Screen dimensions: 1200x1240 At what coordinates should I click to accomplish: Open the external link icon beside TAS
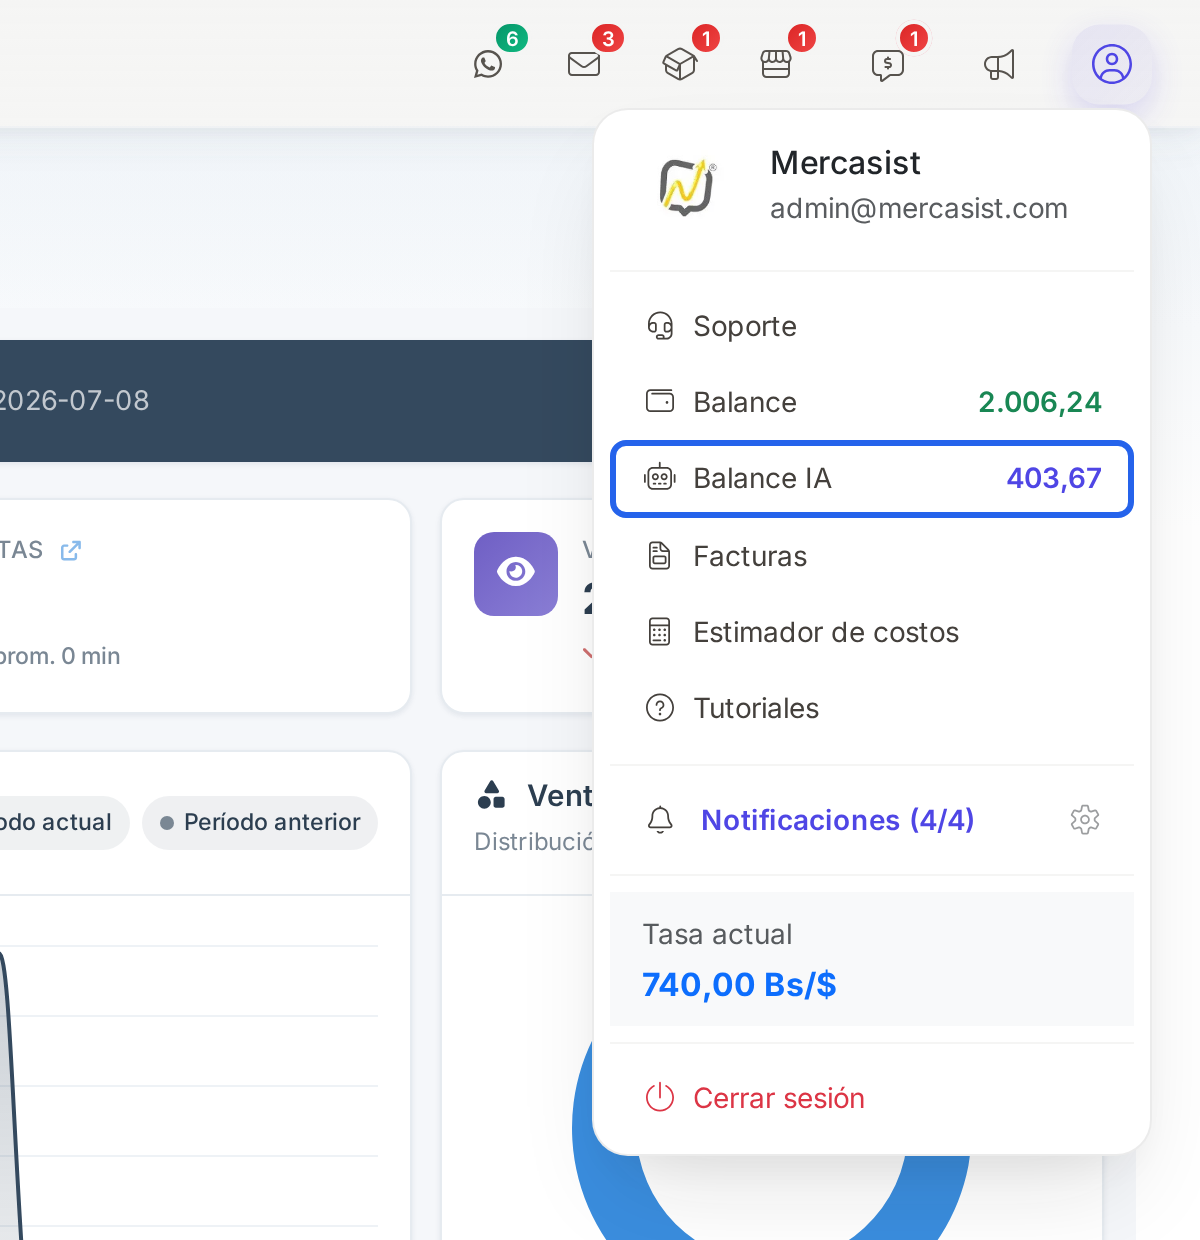point(70,551)
